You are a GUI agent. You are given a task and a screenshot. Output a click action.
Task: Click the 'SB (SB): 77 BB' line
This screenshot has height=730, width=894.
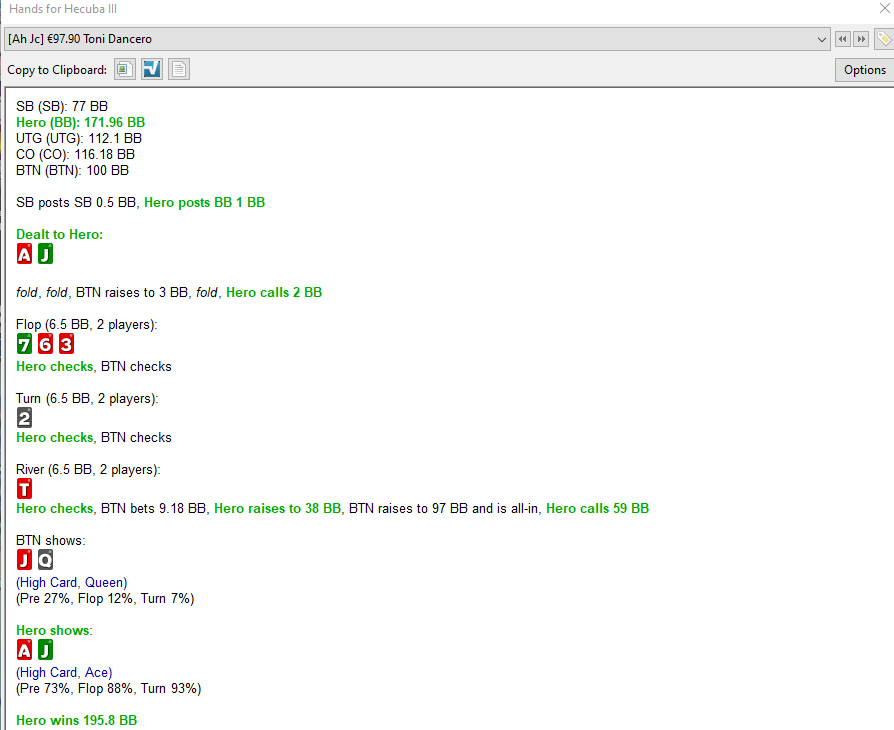(x=62, y=107)
